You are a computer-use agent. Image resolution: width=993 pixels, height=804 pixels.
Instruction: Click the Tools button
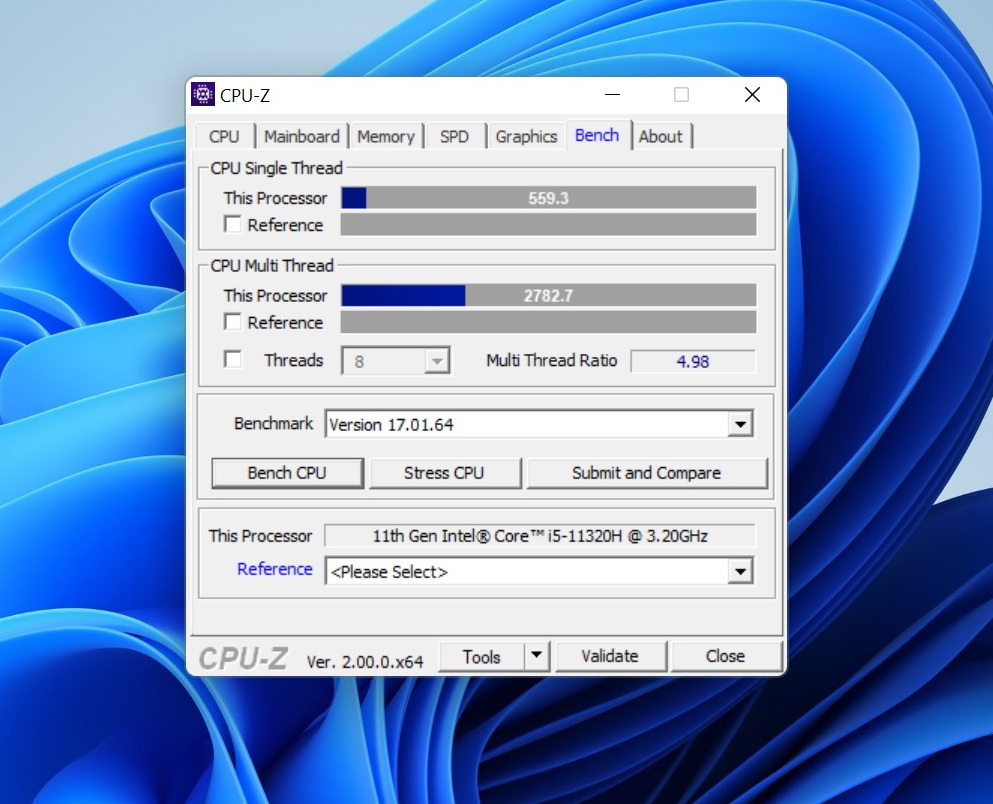[x=481, y=656]
